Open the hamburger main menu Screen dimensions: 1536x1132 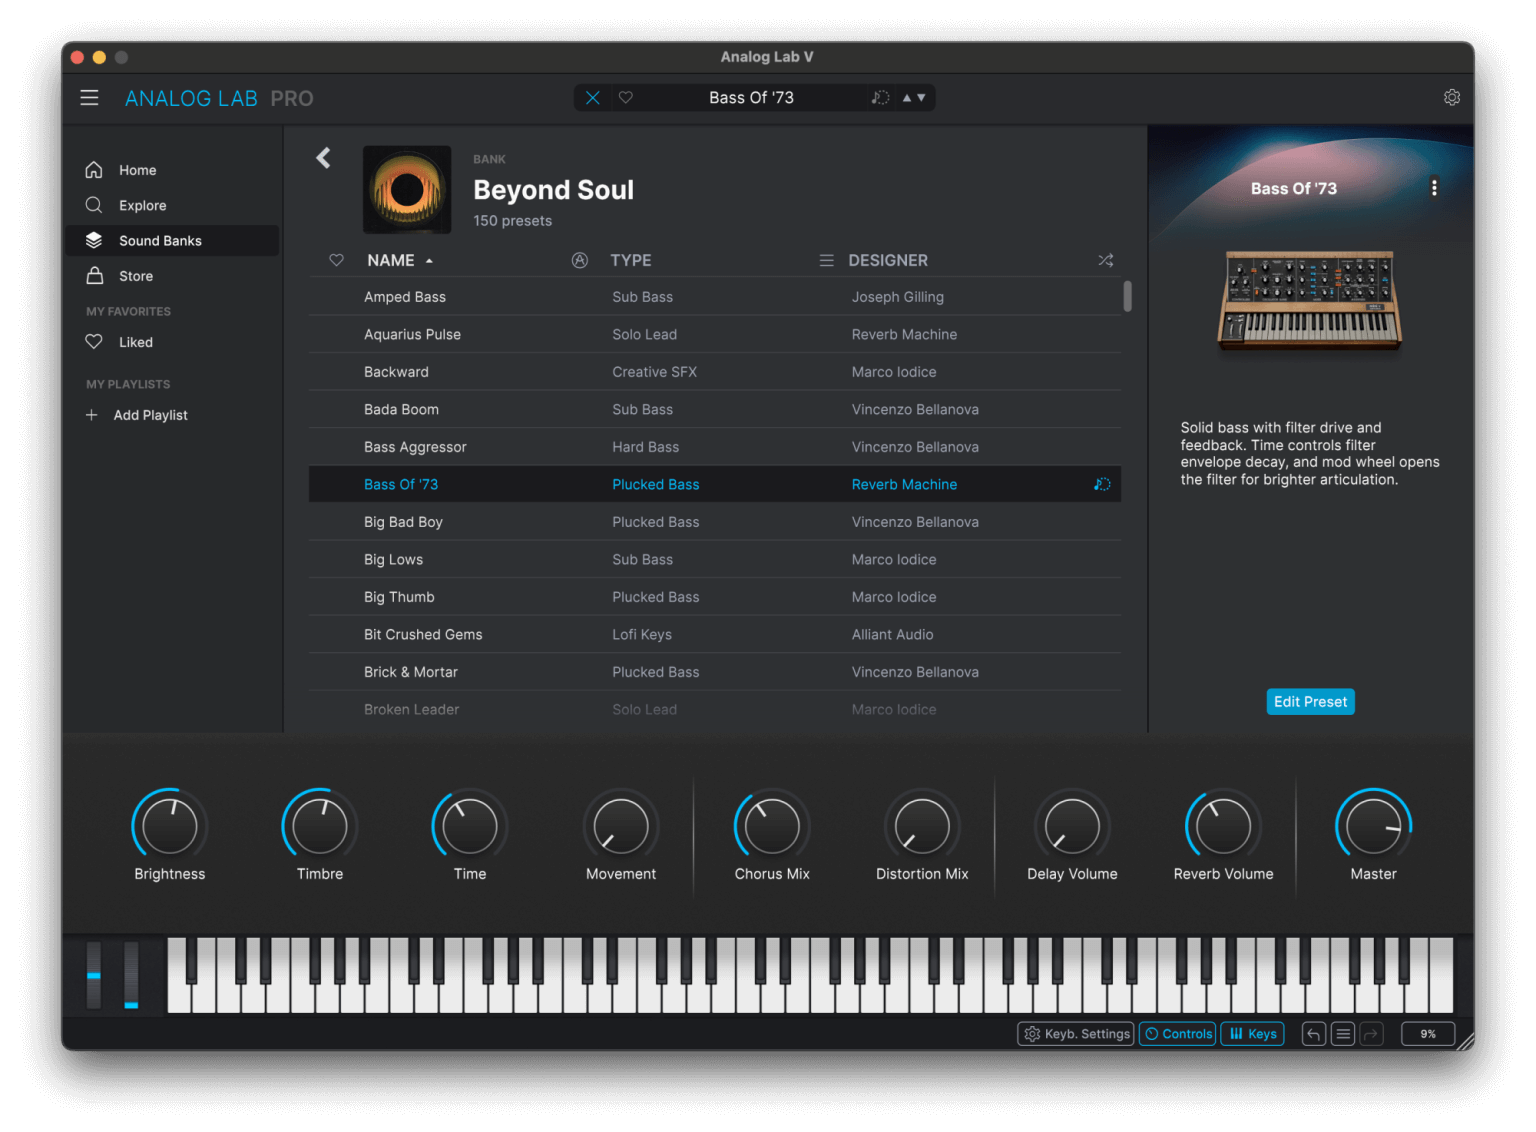(89, 98)
